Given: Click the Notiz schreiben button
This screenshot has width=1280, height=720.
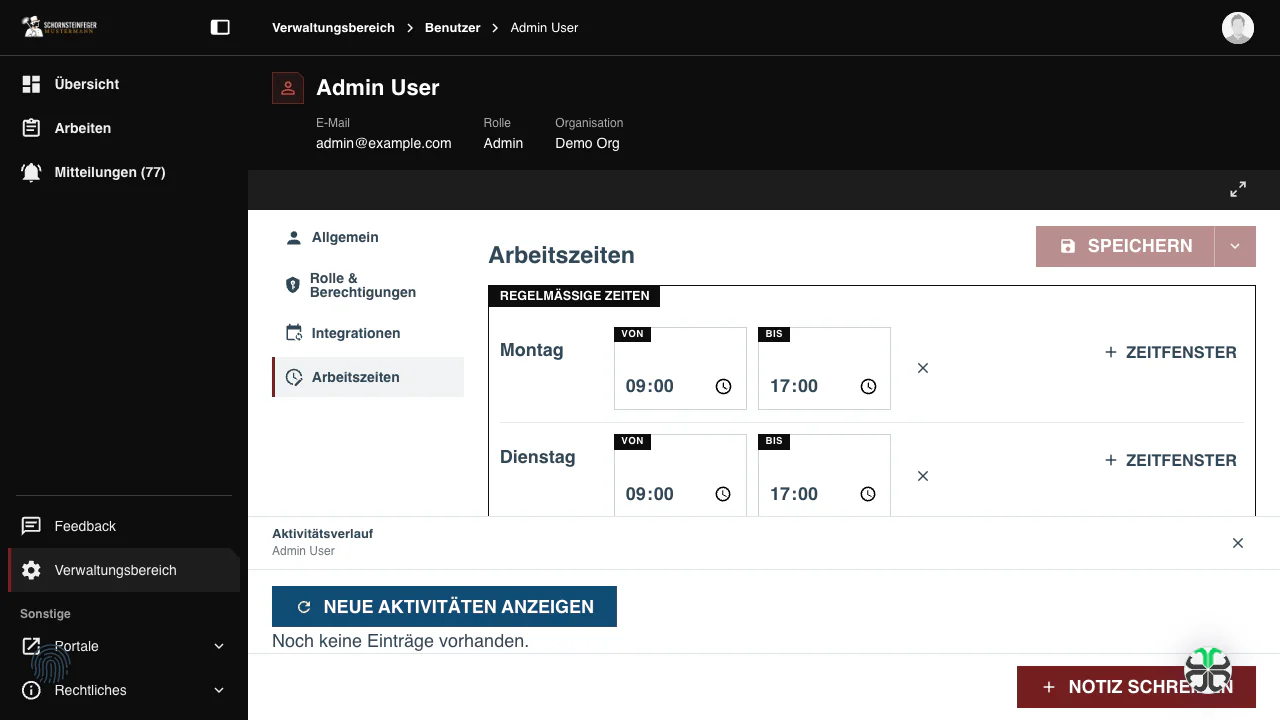Looking at the screenshot, I should (1136, 687).
